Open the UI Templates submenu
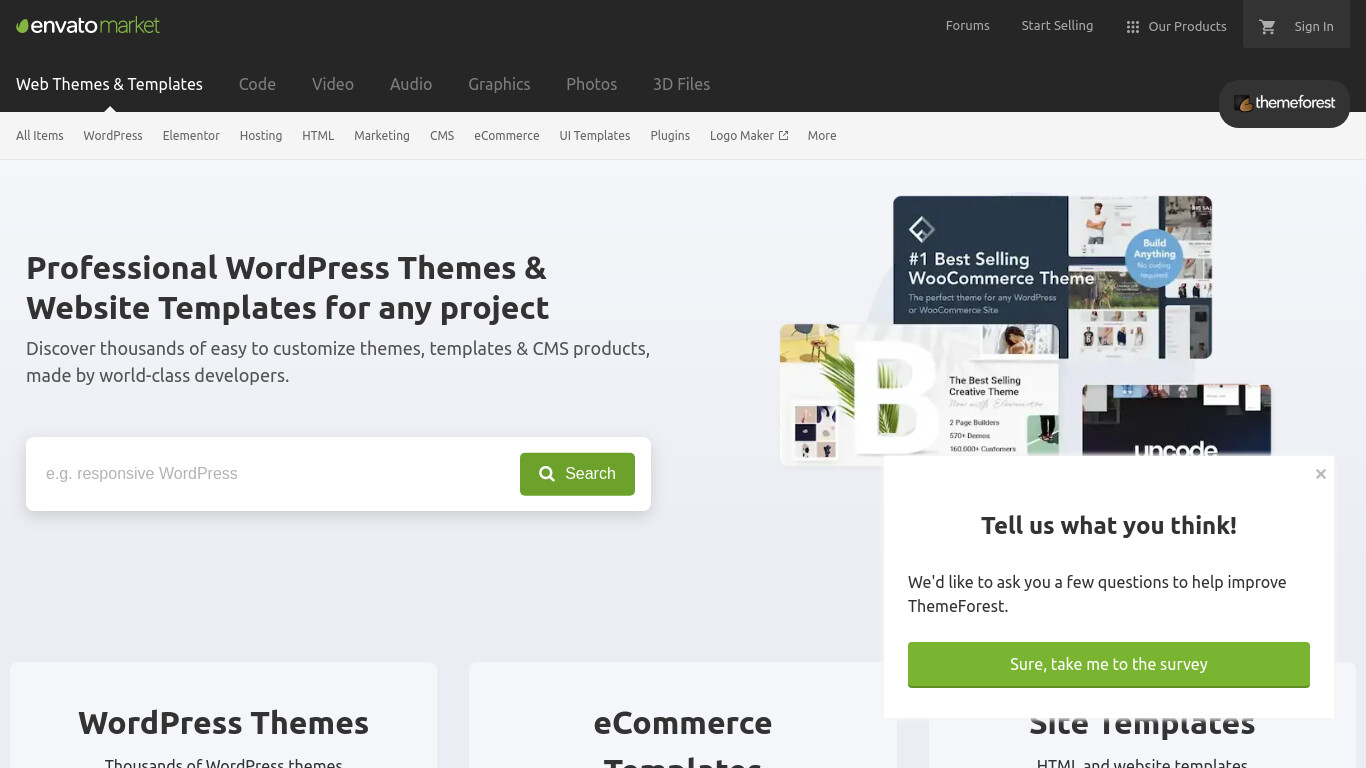Viewport: 1366px width, 768px height. (595, 136)
